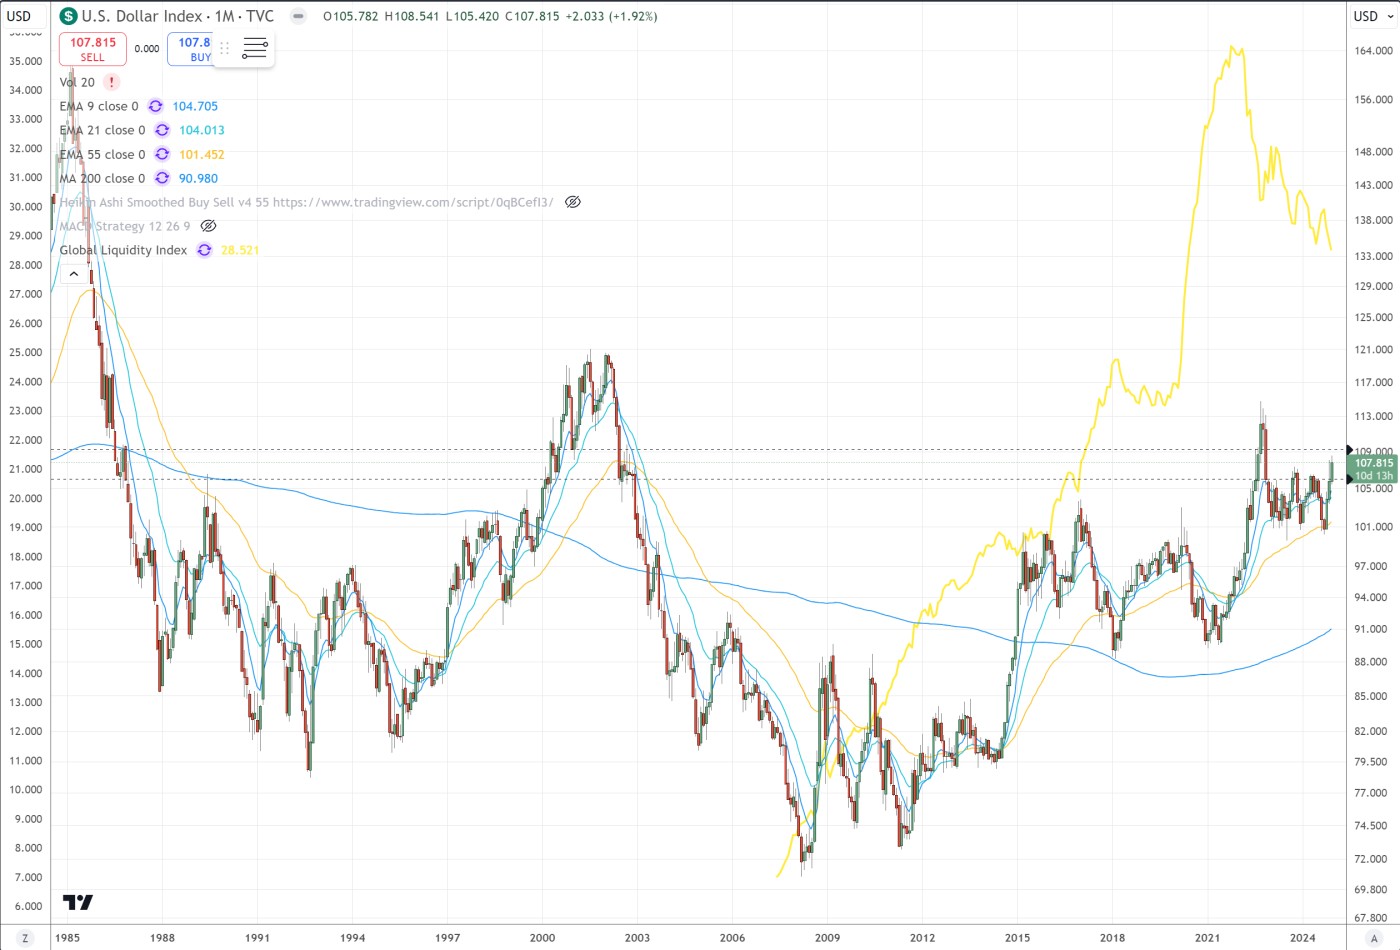1400x950 pixels.
Task: Click the 35.000 label on left axis
Action: pyautogui.click(x=25, y=61)
